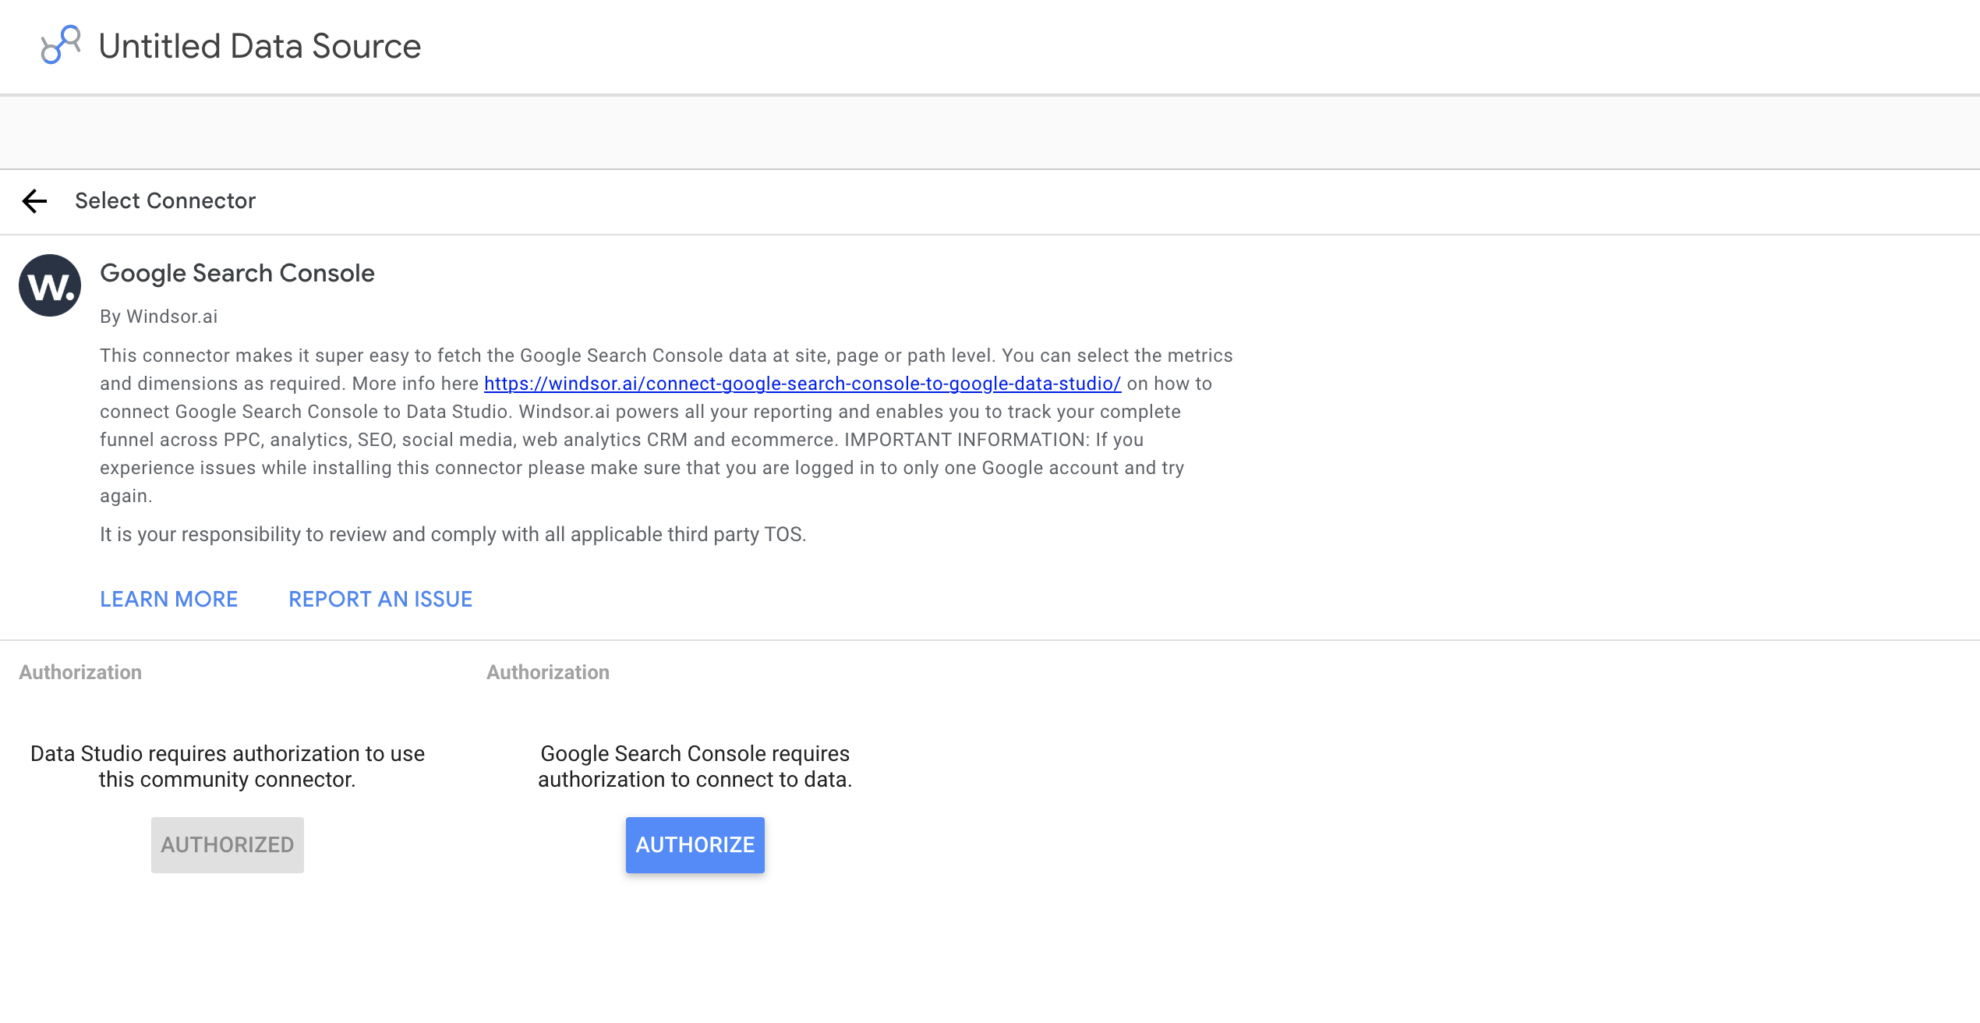Click the Google Search Console connector heading
The image size is (1980, 1023).
tap(237, 273)
